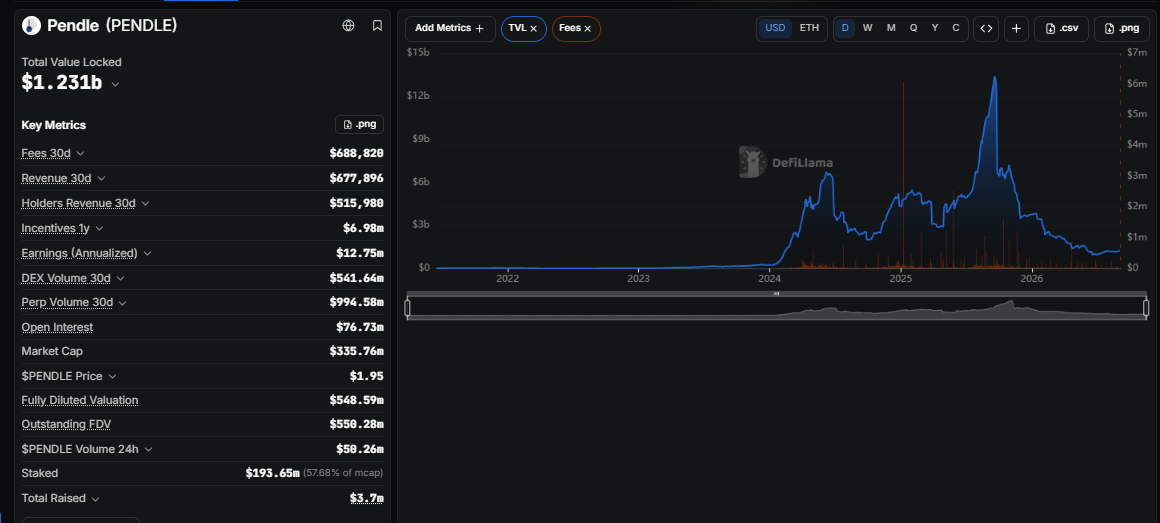Open the embed chart code icon
This screenshot has width=1160, height=523.
[x=986, y=28]
